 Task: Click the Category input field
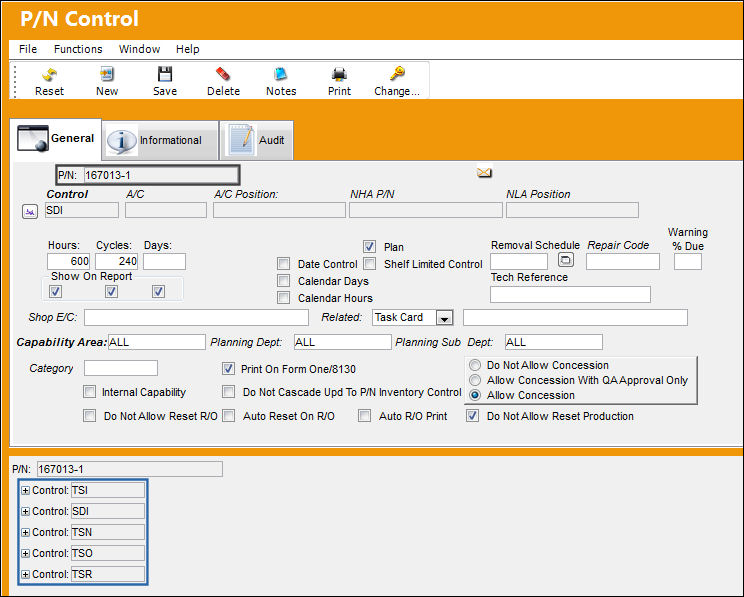(121, 368)
